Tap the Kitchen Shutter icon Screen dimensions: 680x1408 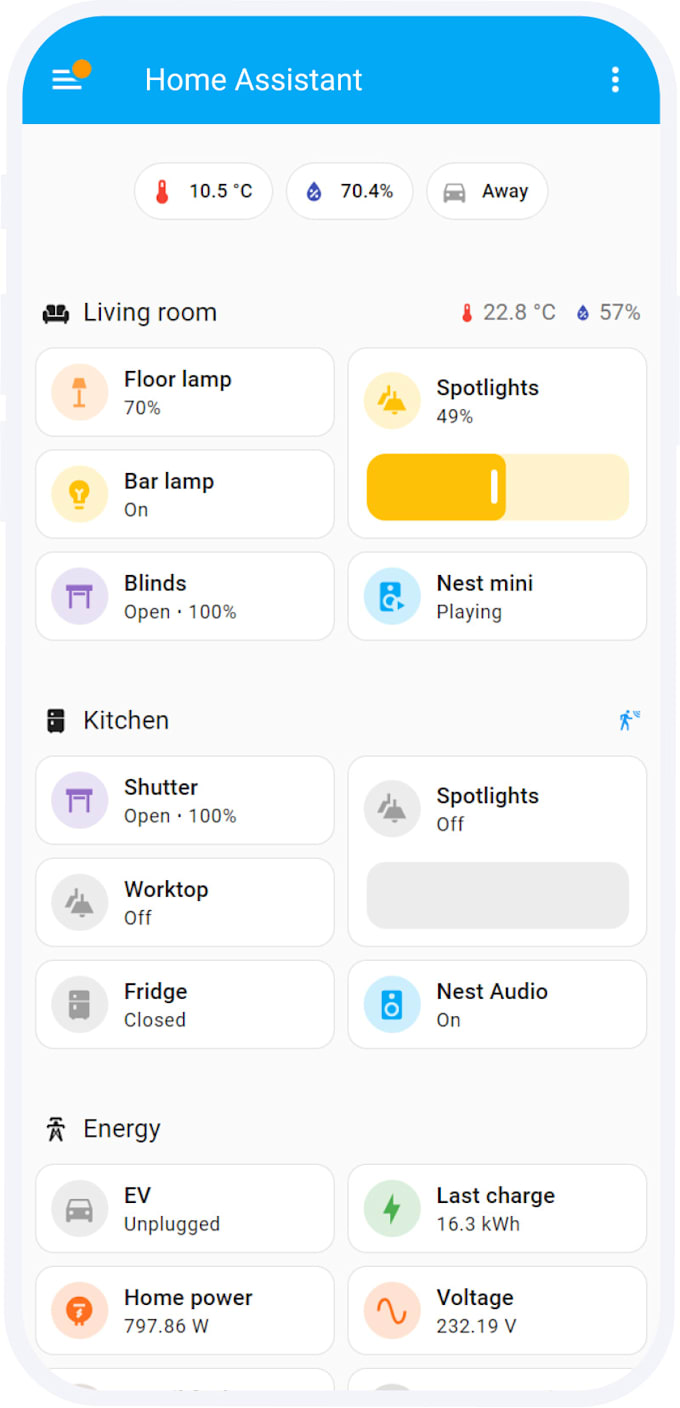click(x=80, y=800)
